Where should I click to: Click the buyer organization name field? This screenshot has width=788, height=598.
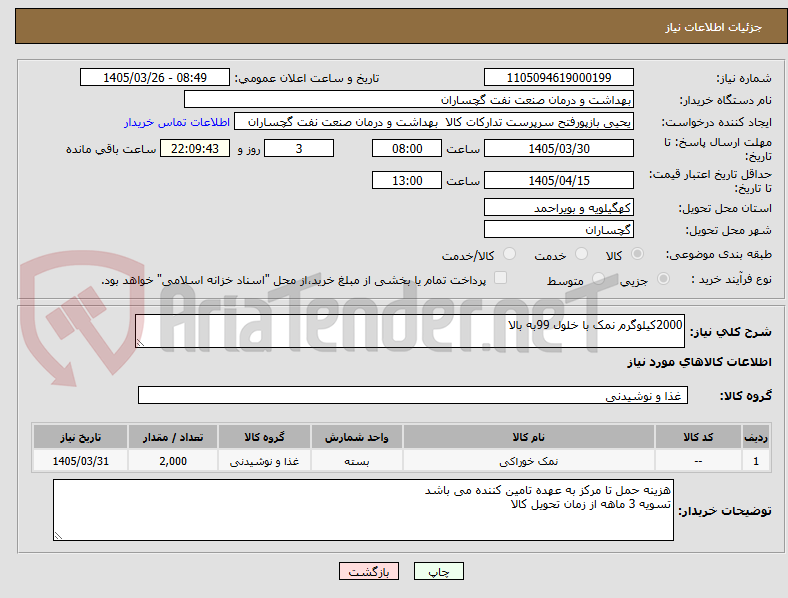[x=409, y=99]
